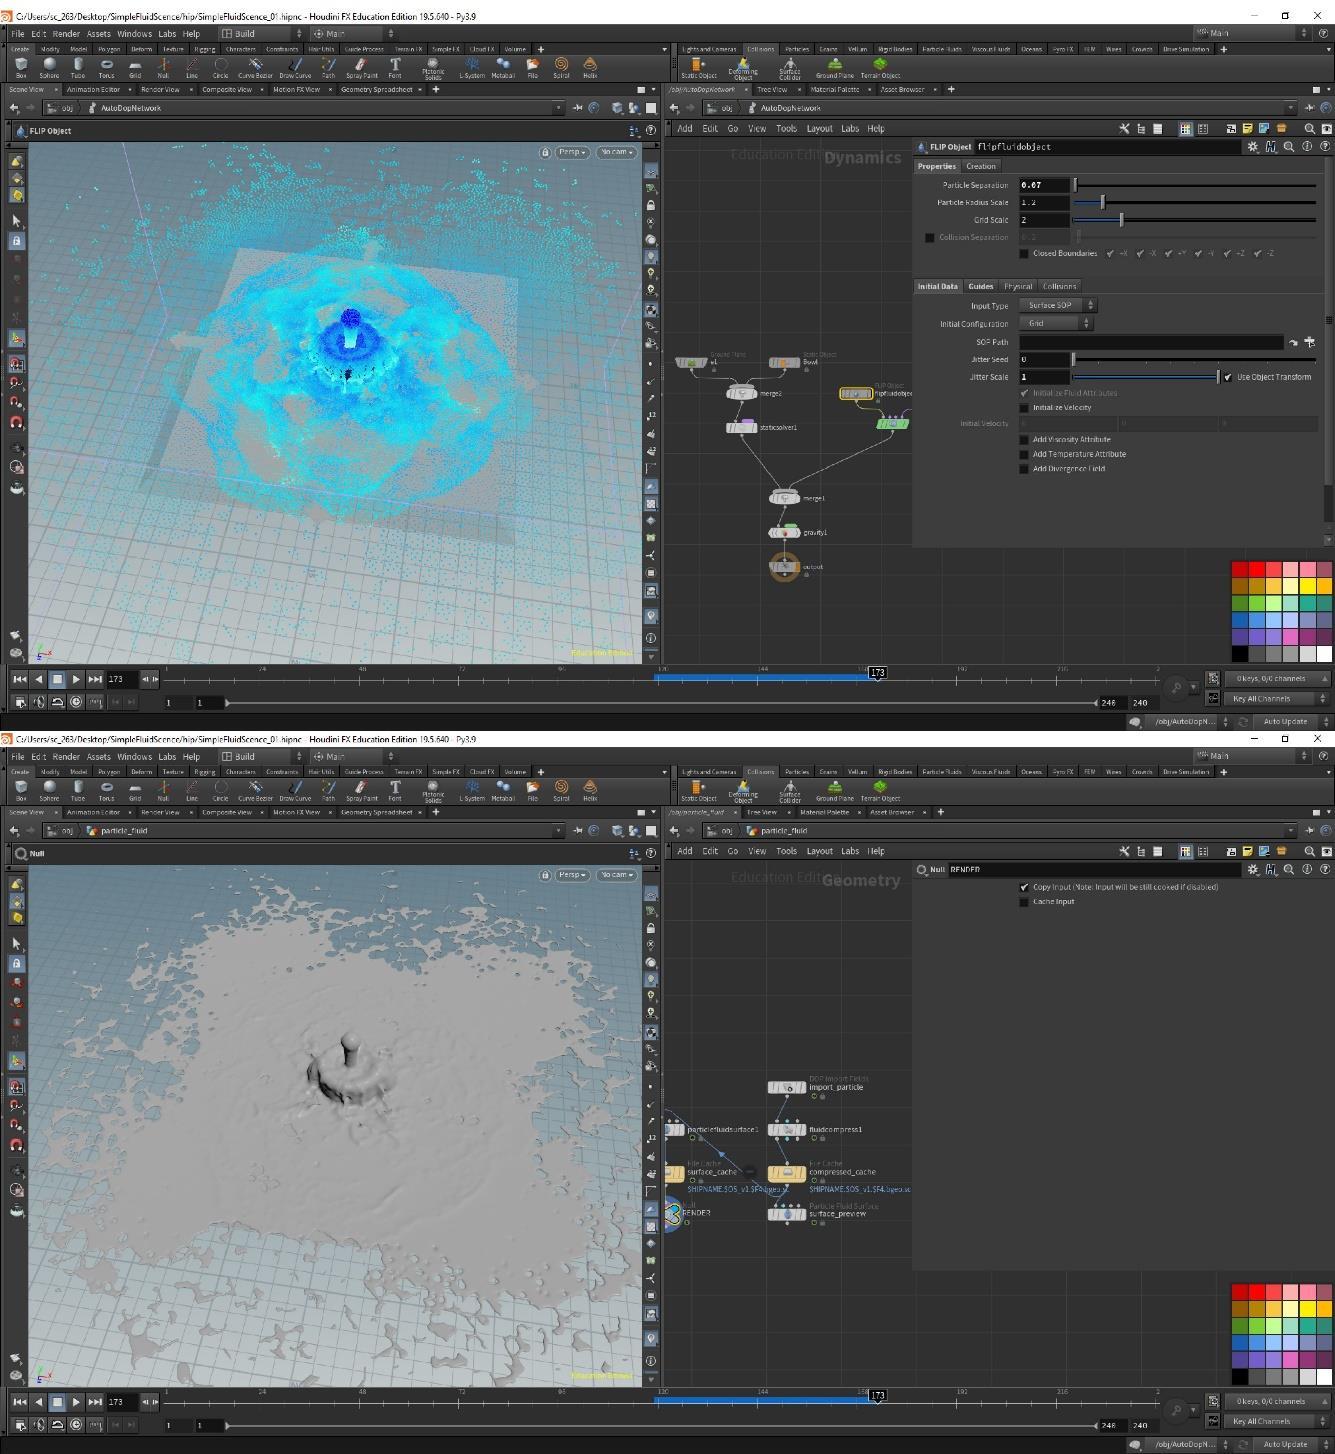1335x1454 pixels.
Task: Select the staticsolver1 node in upper network view
Action: tap(741, 427)
